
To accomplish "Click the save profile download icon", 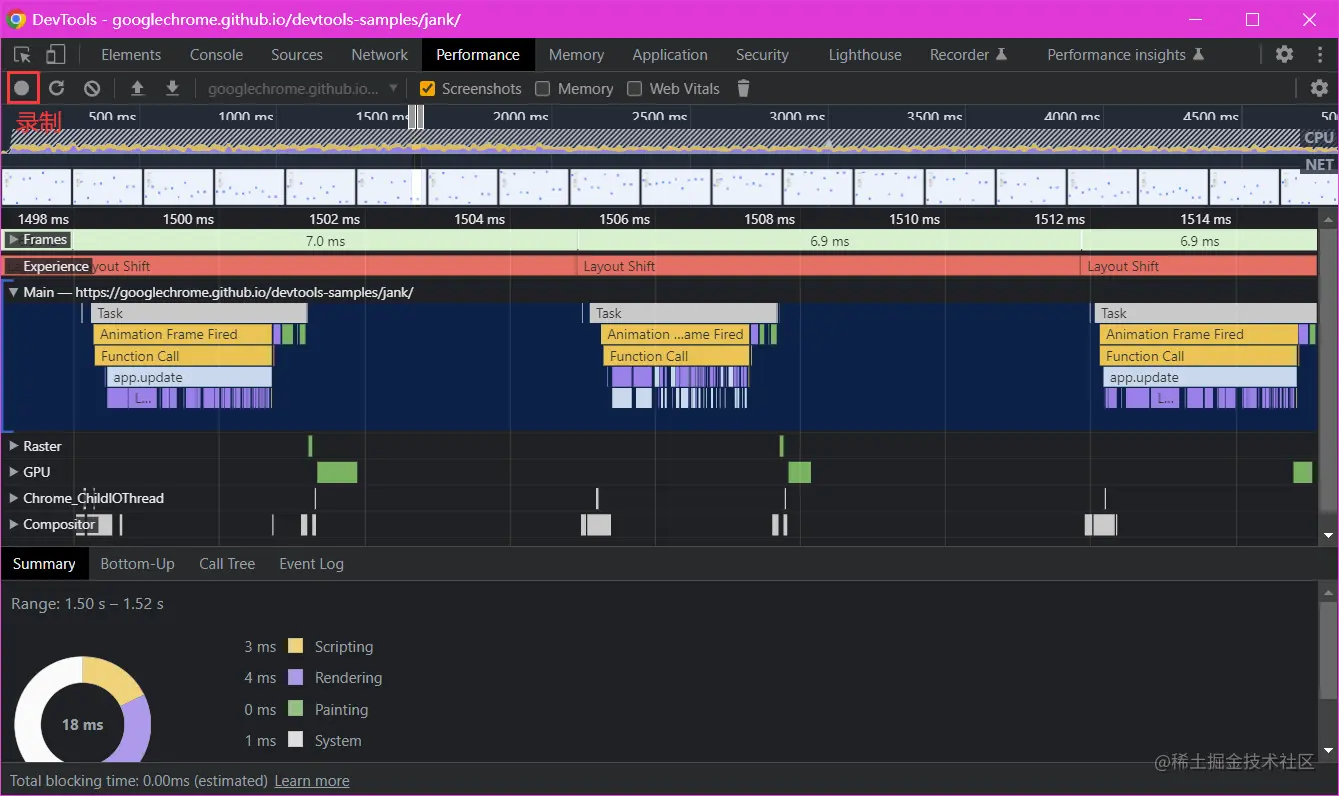I will click(x=172, y=88).
